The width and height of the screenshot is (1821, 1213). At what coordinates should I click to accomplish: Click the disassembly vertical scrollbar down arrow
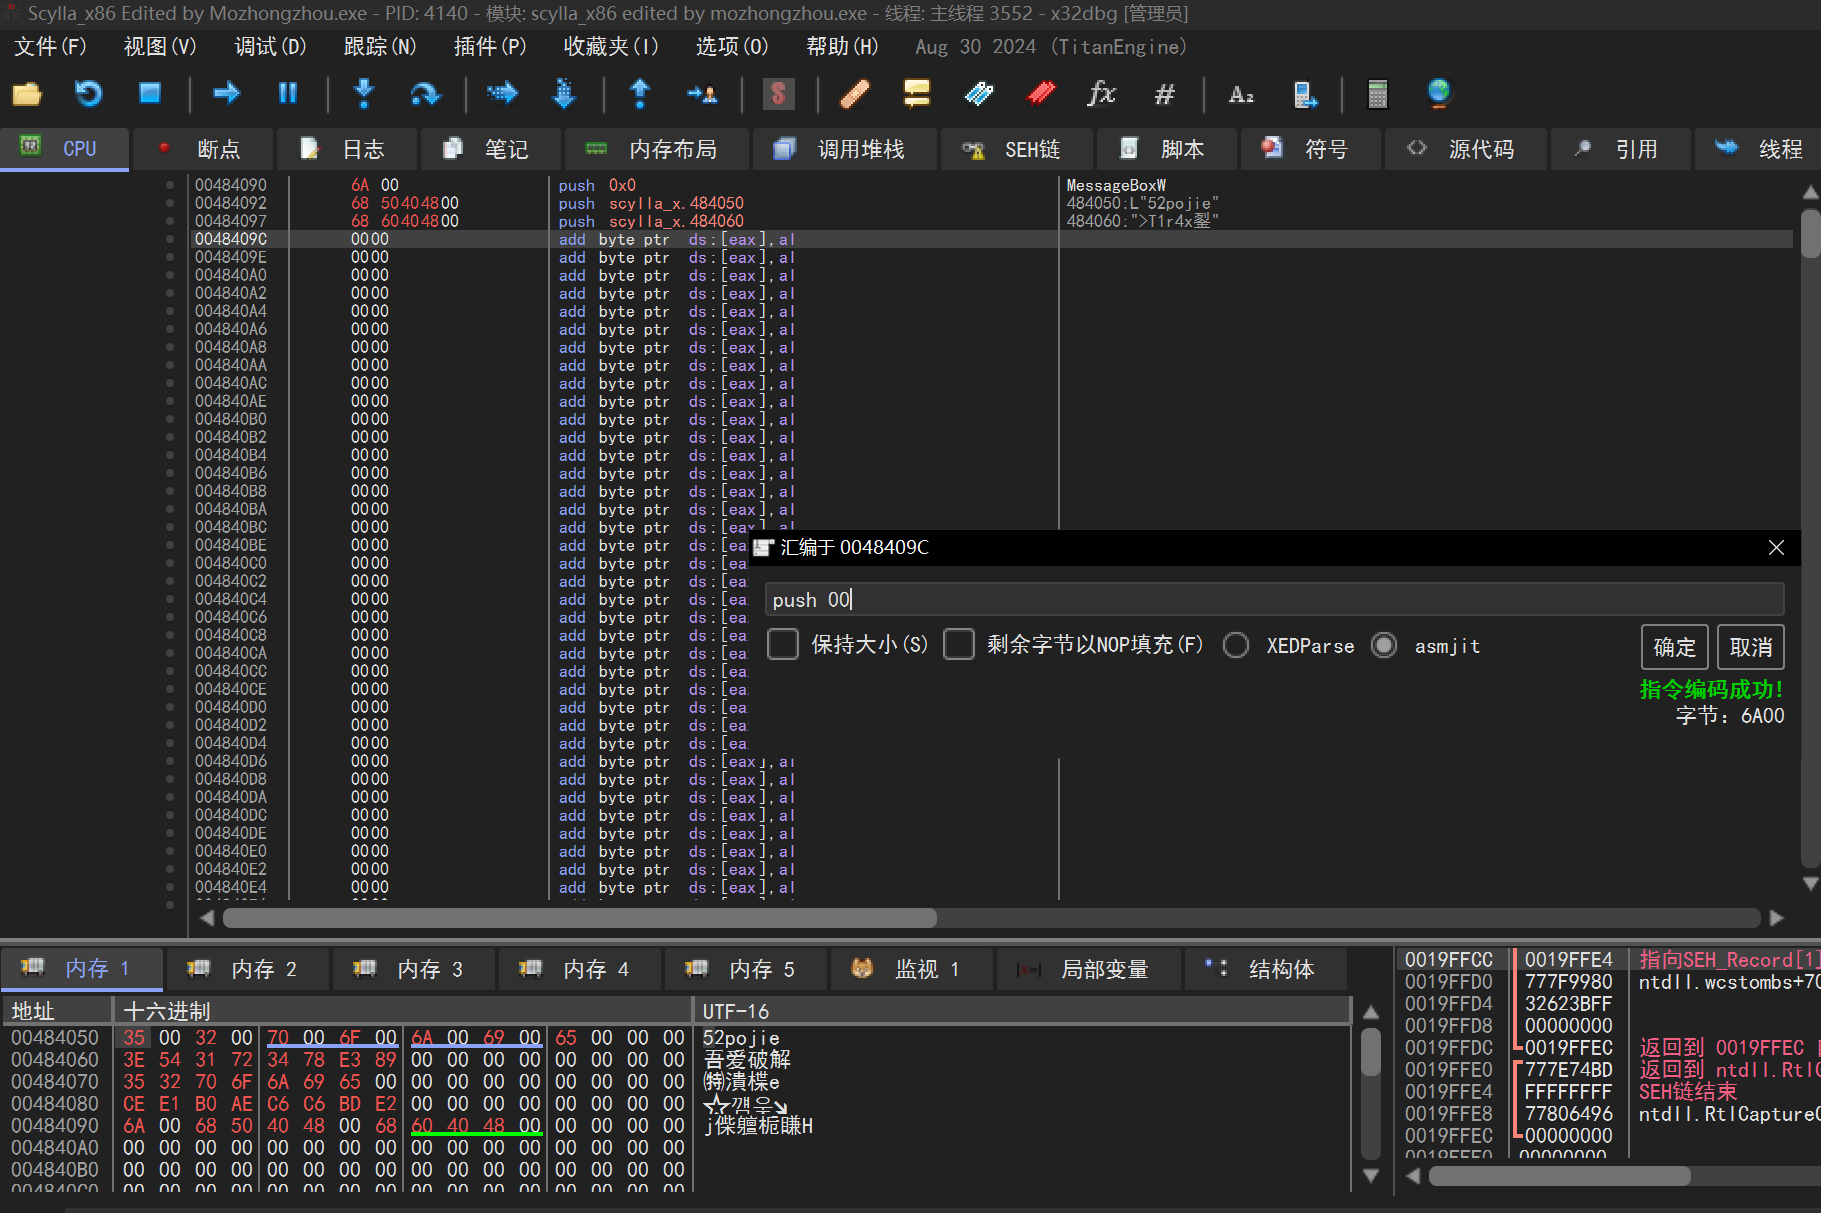[1810, 883]
